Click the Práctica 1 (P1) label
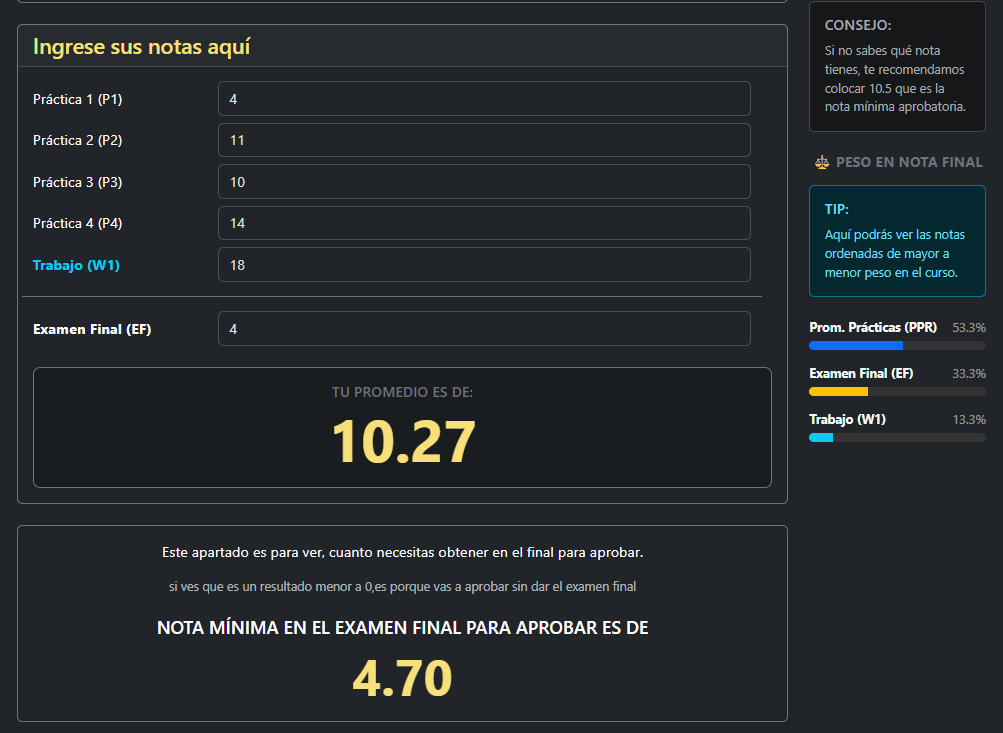This screenshot has width=1003, height=733. click(77, 99)
